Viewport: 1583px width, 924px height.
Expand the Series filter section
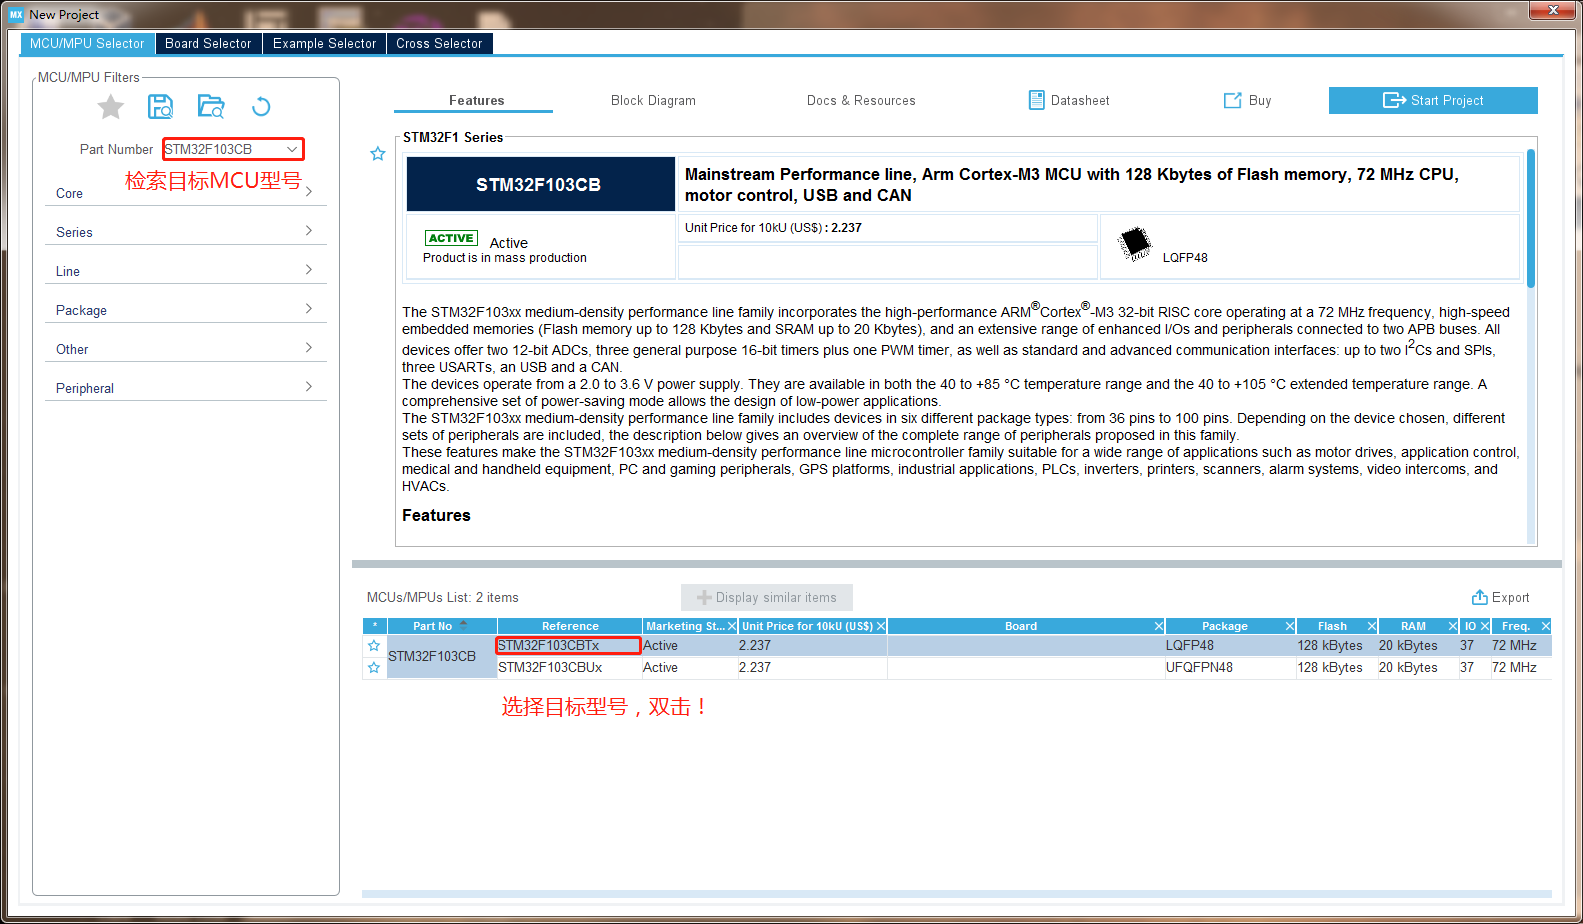click(186, 232)
